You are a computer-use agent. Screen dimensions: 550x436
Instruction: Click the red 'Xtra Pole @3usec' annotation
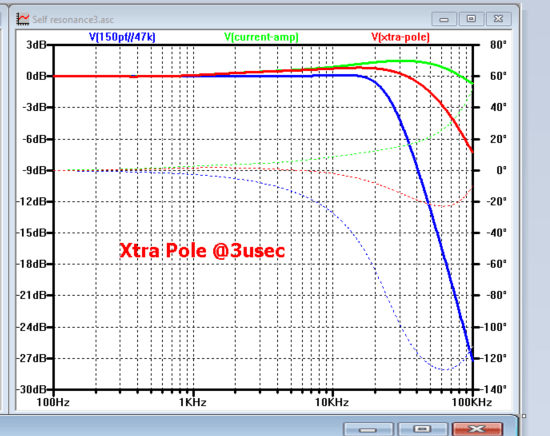202,251
